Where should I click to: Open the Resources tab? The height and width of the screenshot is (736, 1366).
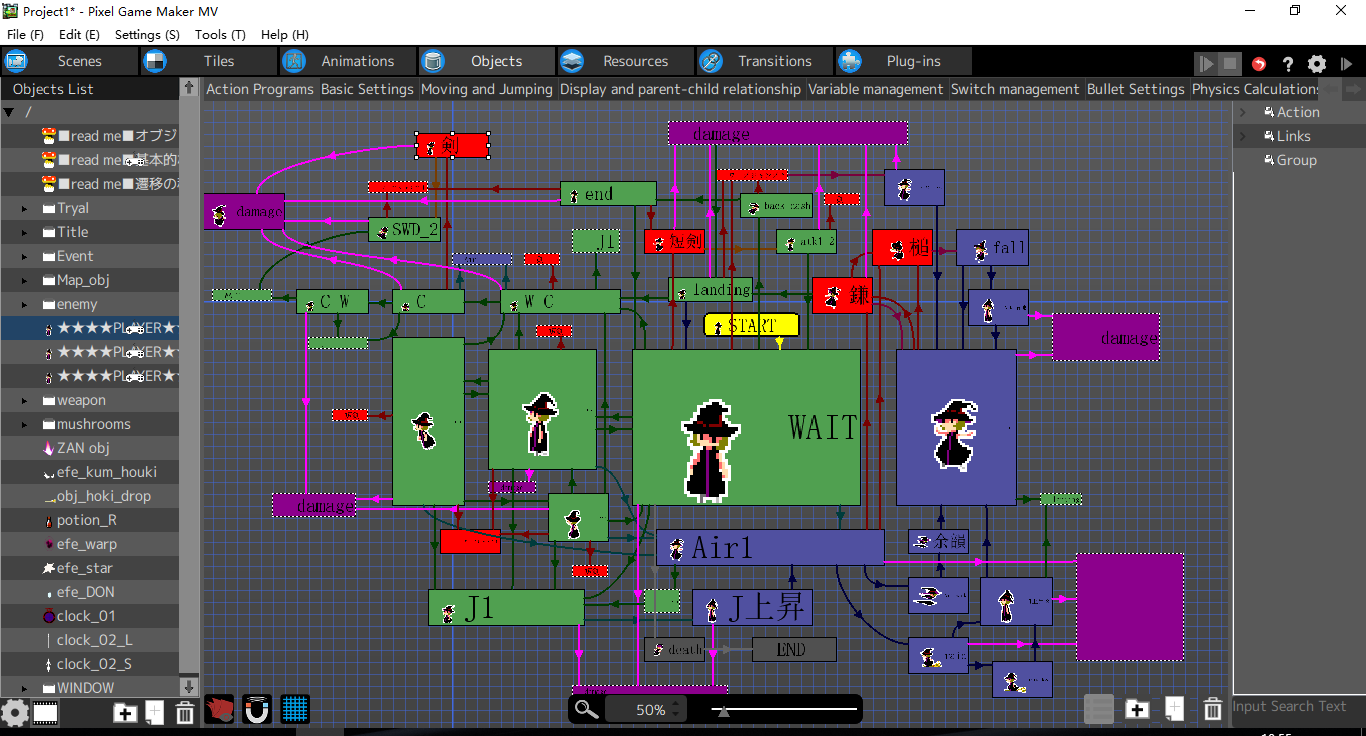pos(625,61)
